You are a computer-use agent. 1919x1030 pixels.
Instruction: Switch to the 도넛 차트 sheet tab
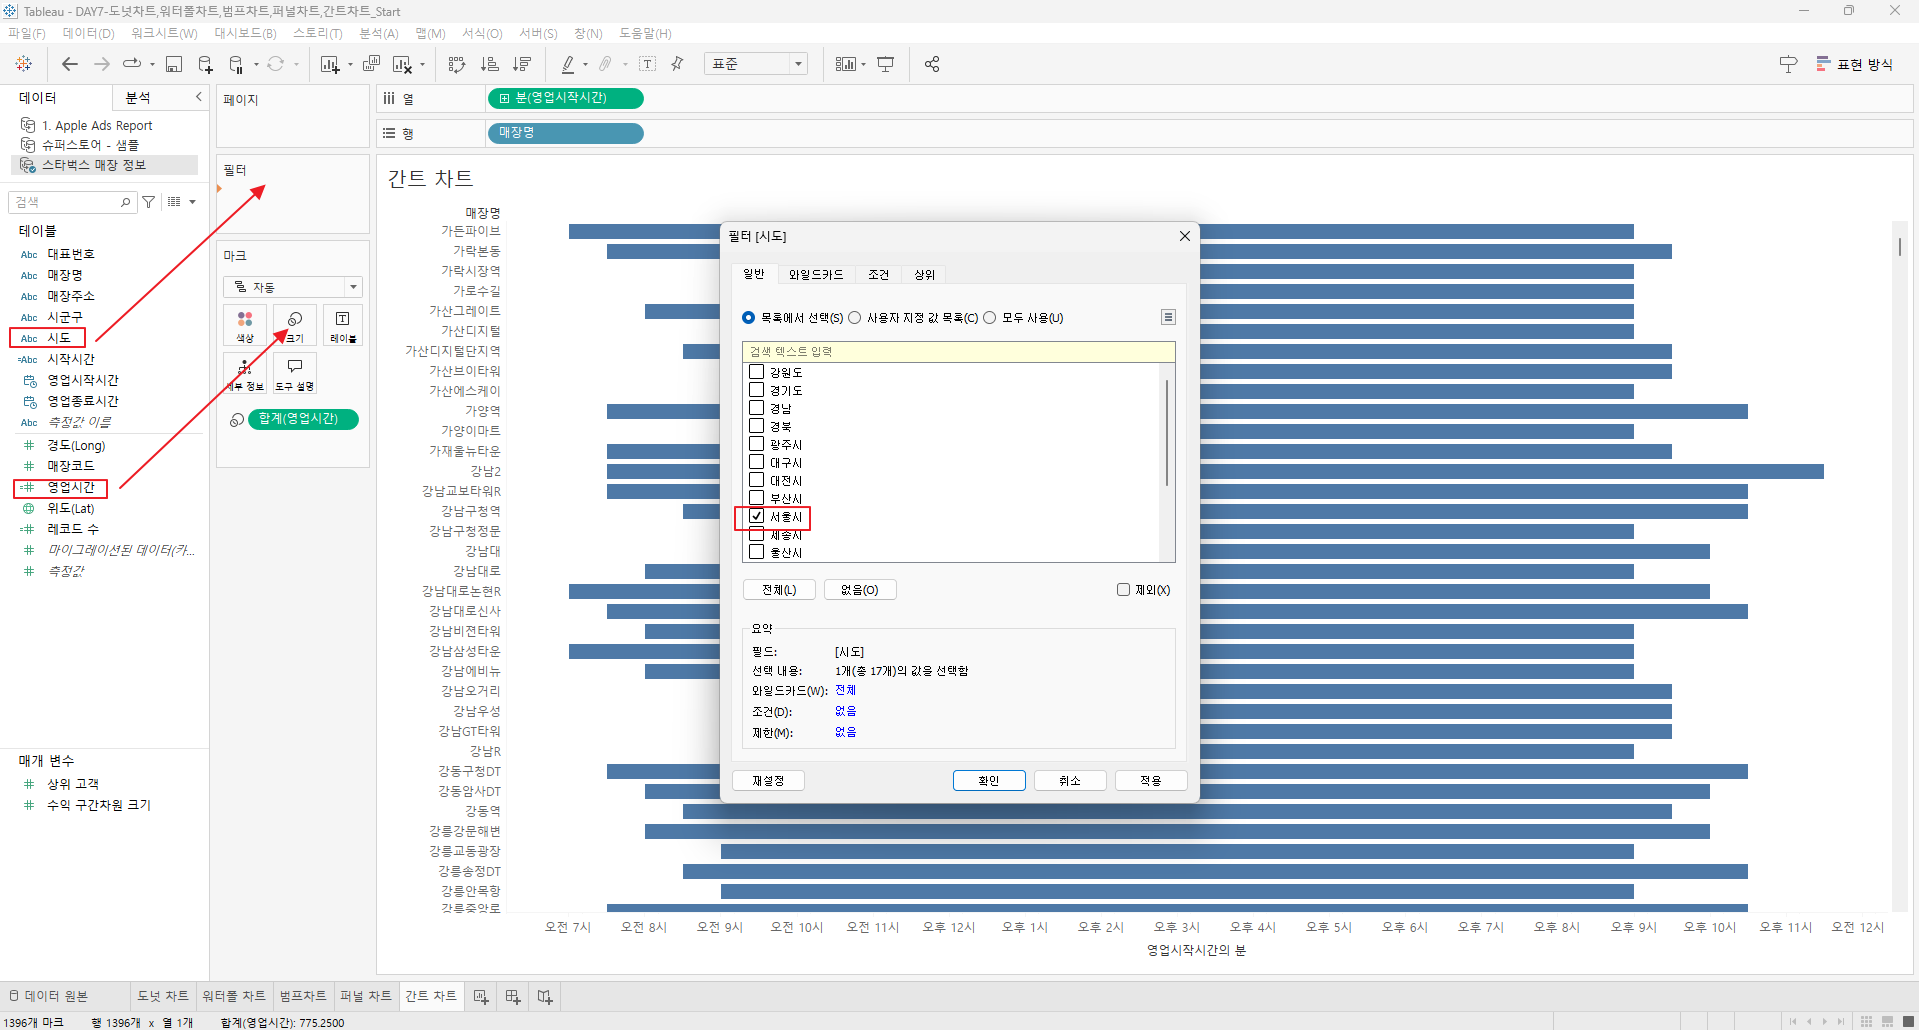[163, 996]
